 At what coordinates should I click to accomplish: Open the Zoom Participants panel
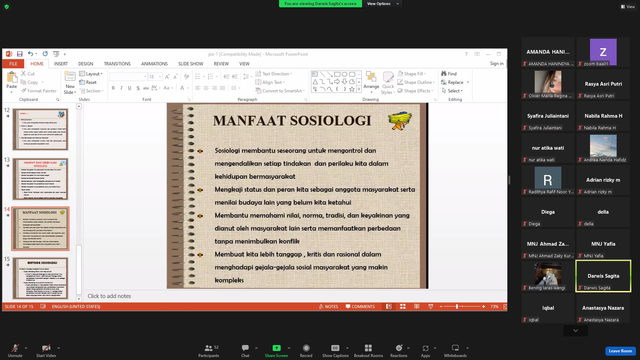209,350
